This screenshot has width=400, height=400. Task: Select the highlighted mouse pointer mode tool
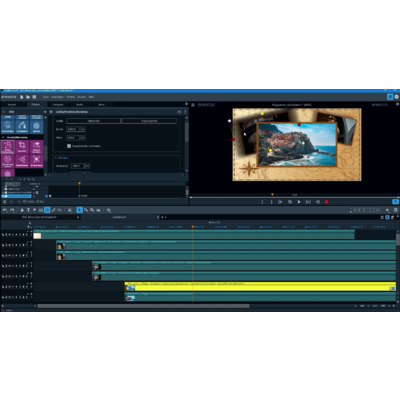(79, 210)
